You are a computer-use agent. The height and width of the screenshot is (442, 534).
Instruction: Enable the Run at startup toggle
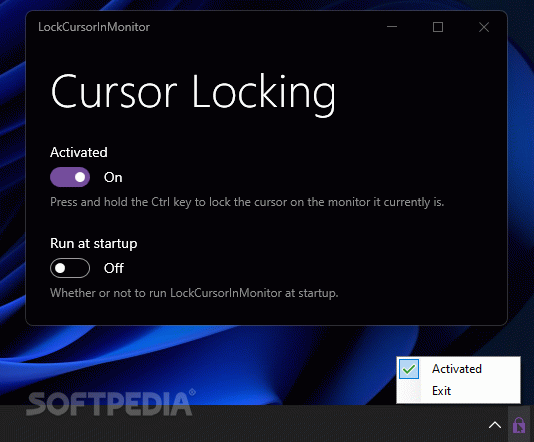tap(70, 268)
